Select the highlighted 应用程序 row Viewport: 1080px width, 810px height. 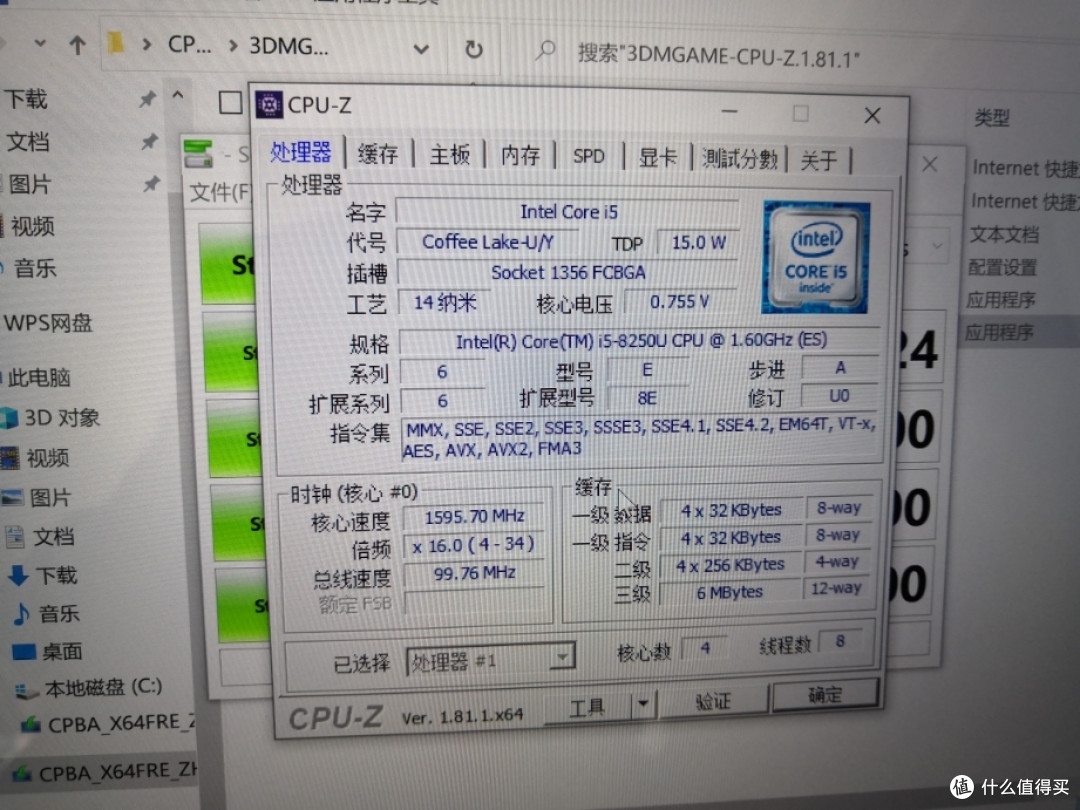point(999,333)
